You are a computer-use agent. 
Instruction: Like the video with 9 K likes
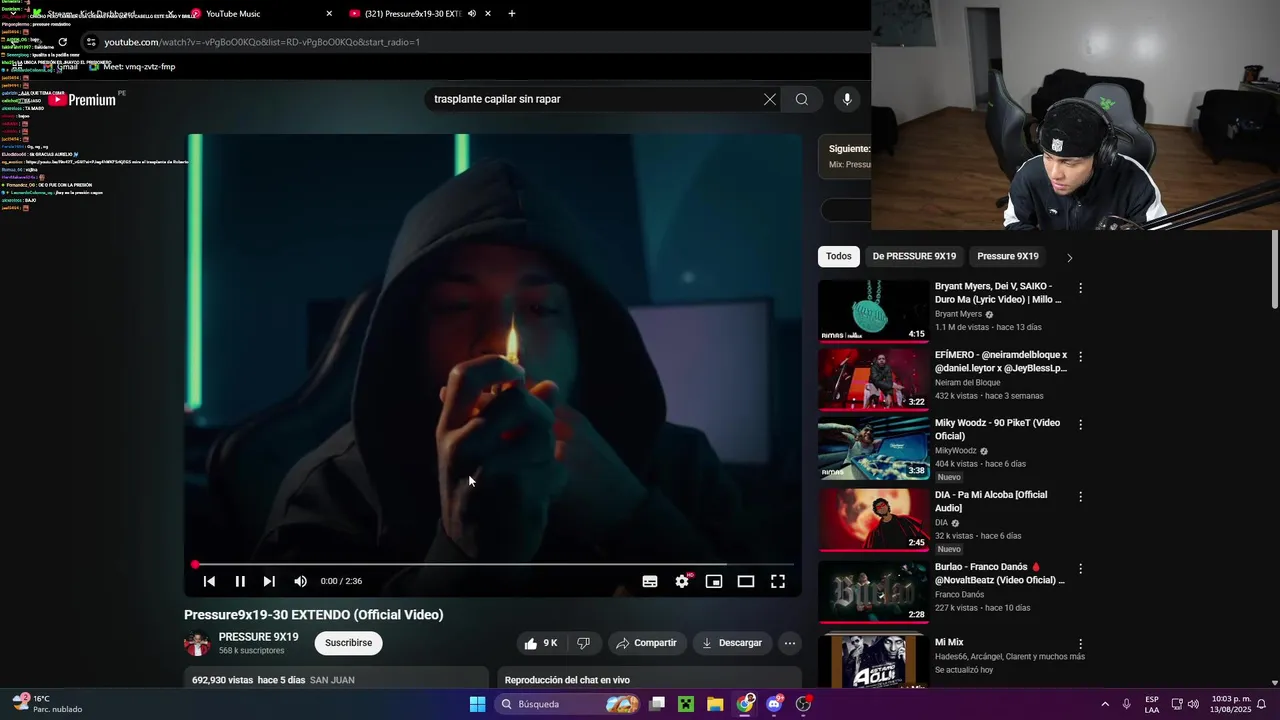tap(541, 643)
